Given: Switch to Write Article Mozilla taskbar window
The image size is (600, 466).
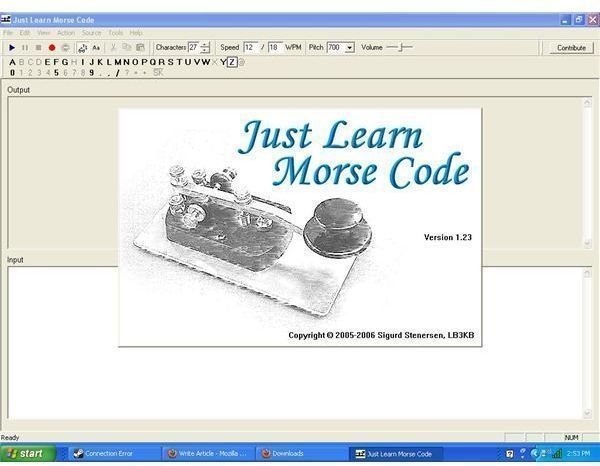Looking at the screenshot, I should [208, 454].
